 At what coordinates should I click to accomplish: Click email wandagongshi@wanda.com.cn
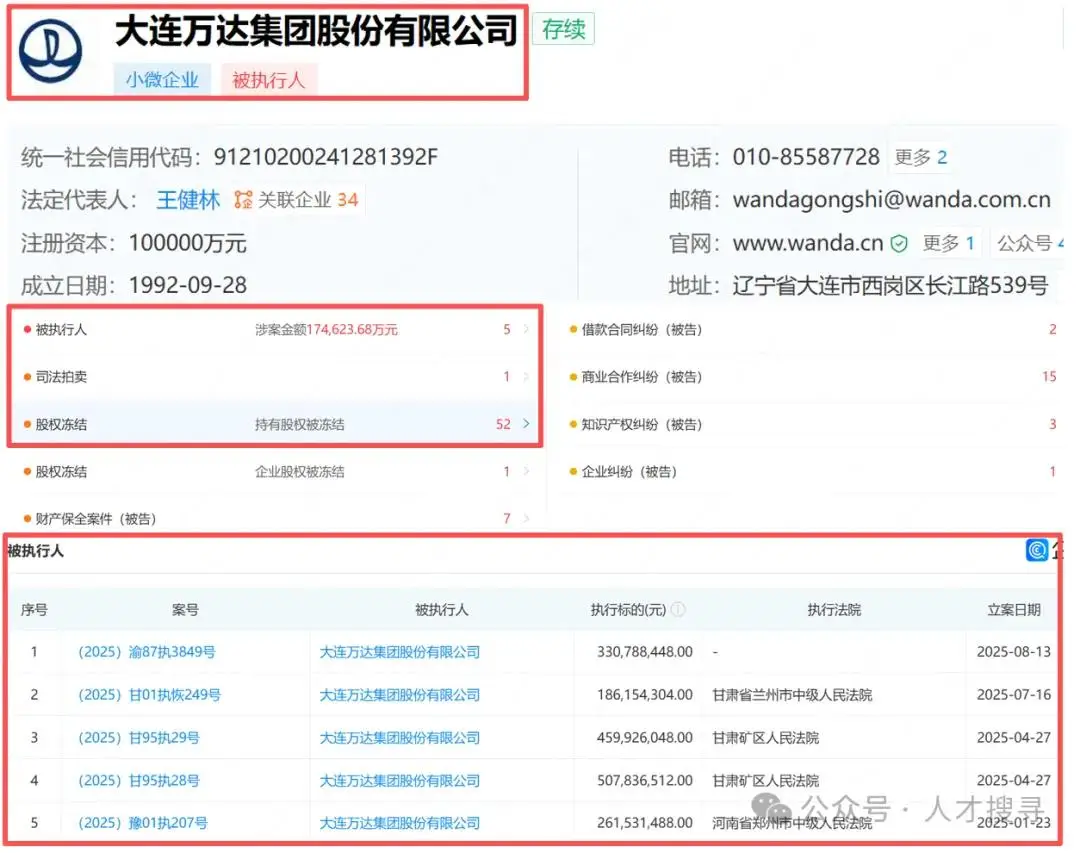(892, 200)
